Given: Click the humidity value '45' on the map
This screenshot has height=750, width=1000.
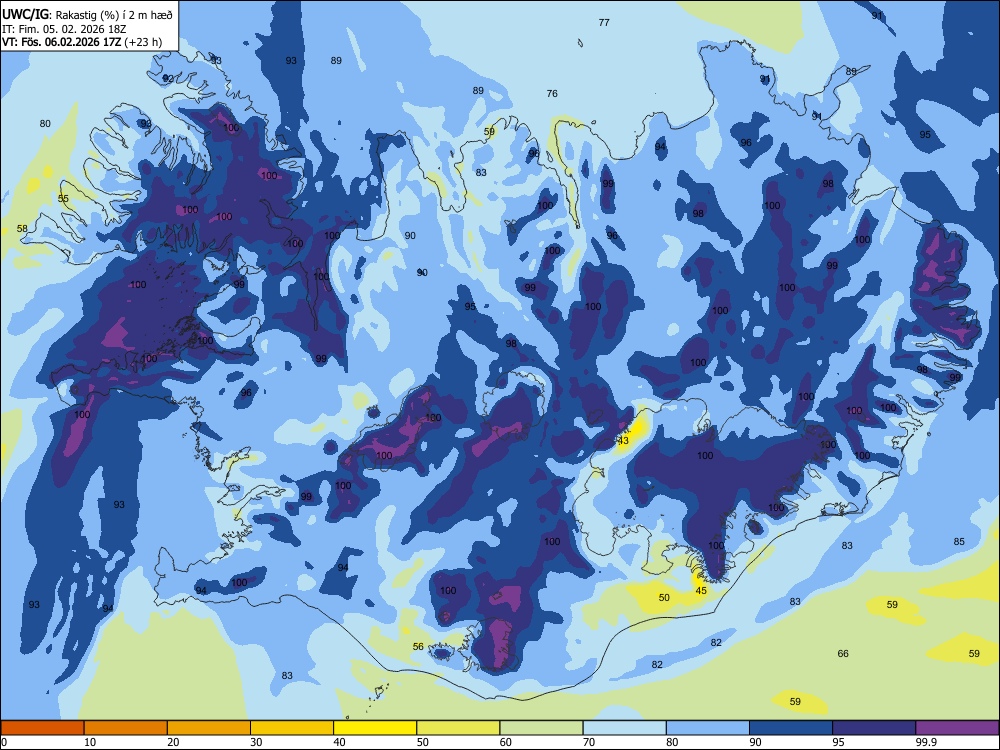Looking at the screenshot, I should 701,591.
